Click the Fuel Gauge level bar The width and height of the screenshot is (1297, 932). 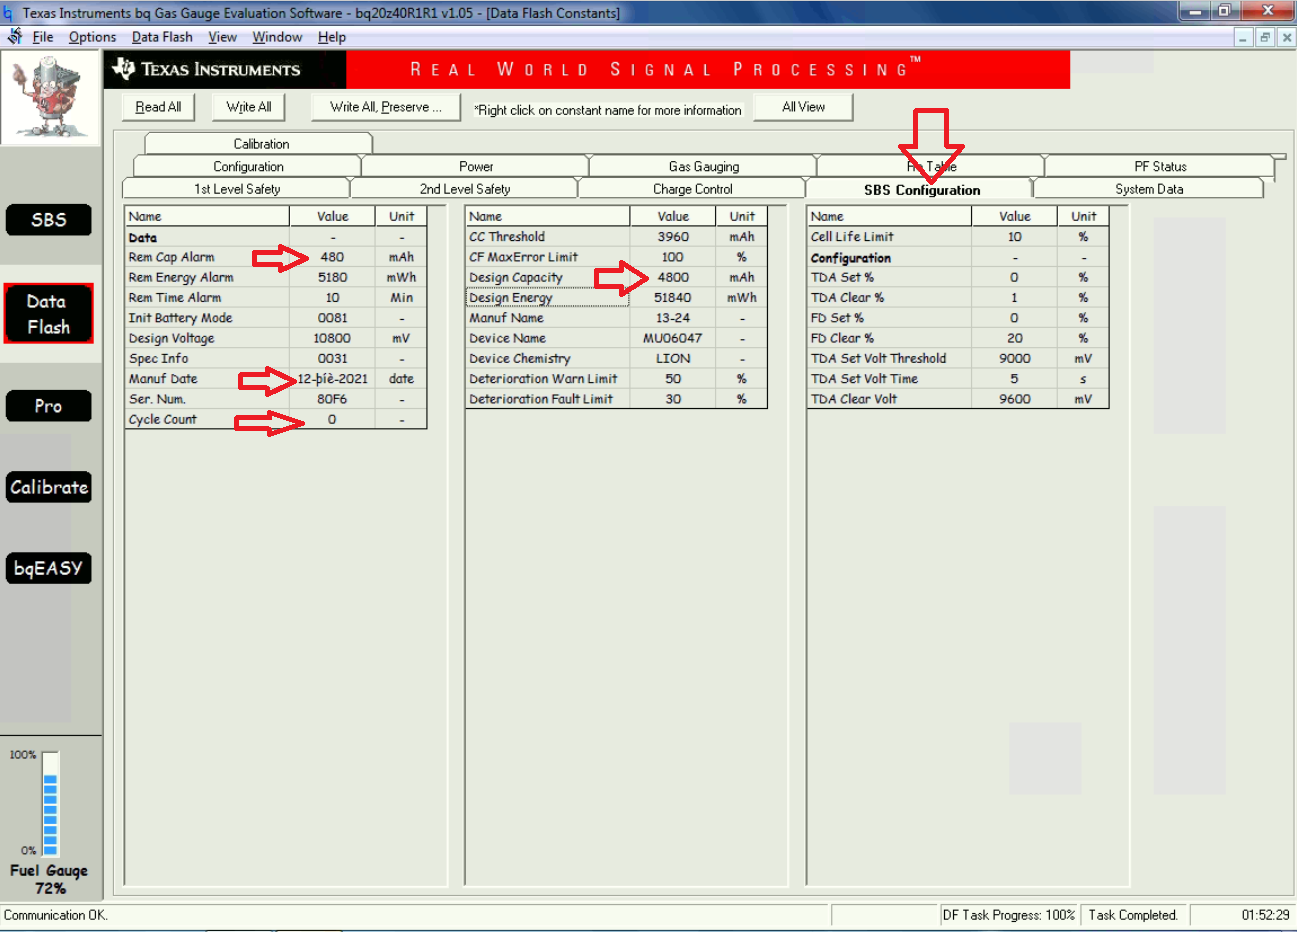[50, 803]
